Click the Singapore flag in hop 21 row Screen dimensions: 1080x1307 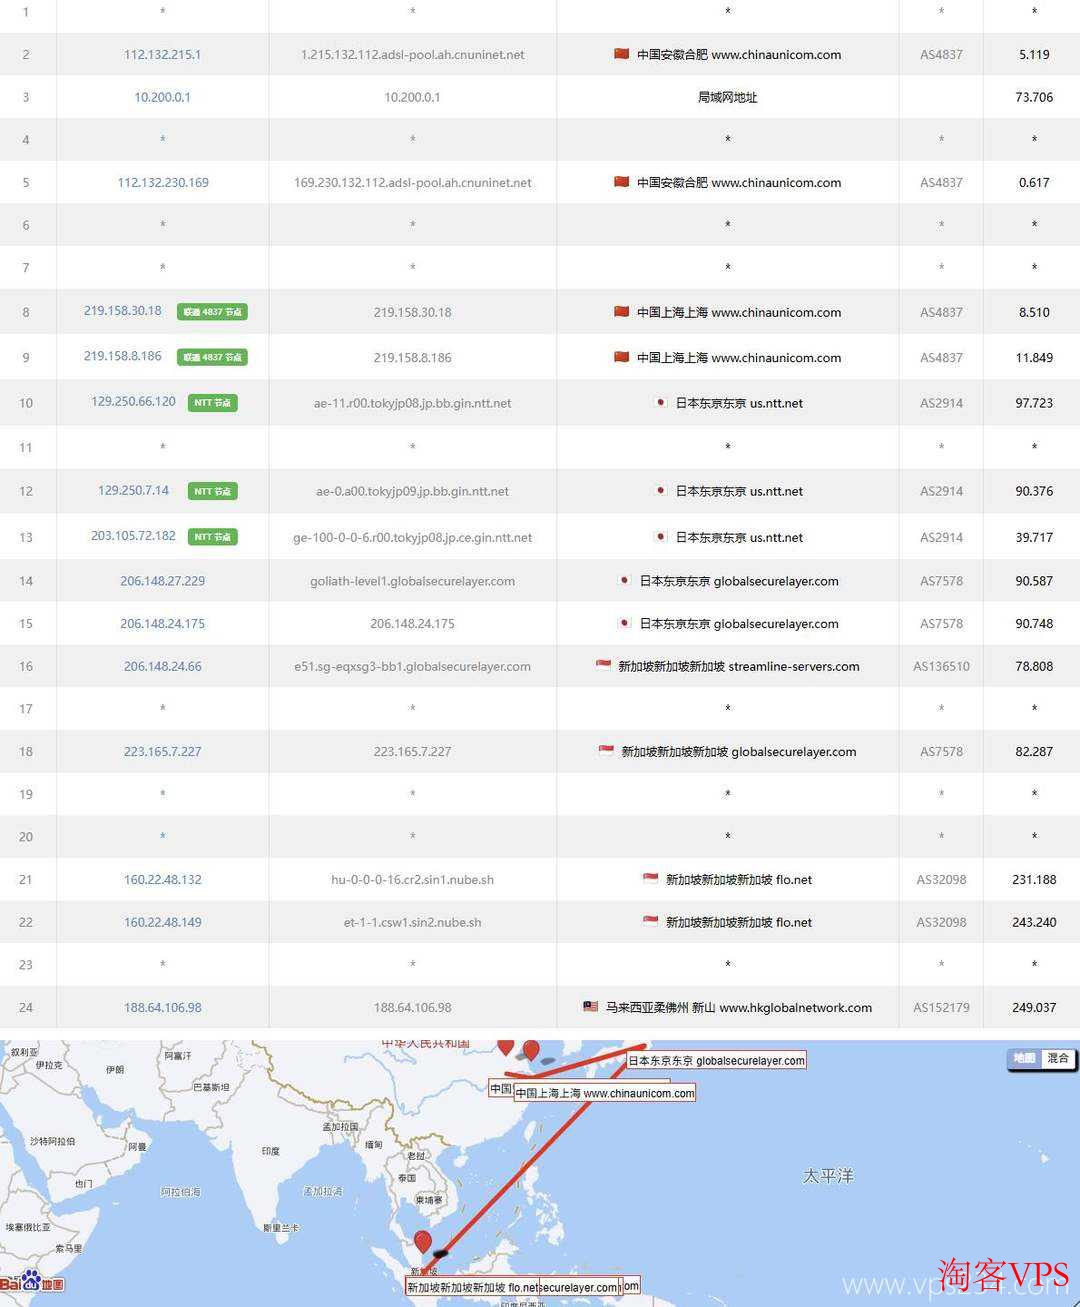(650, 879)
